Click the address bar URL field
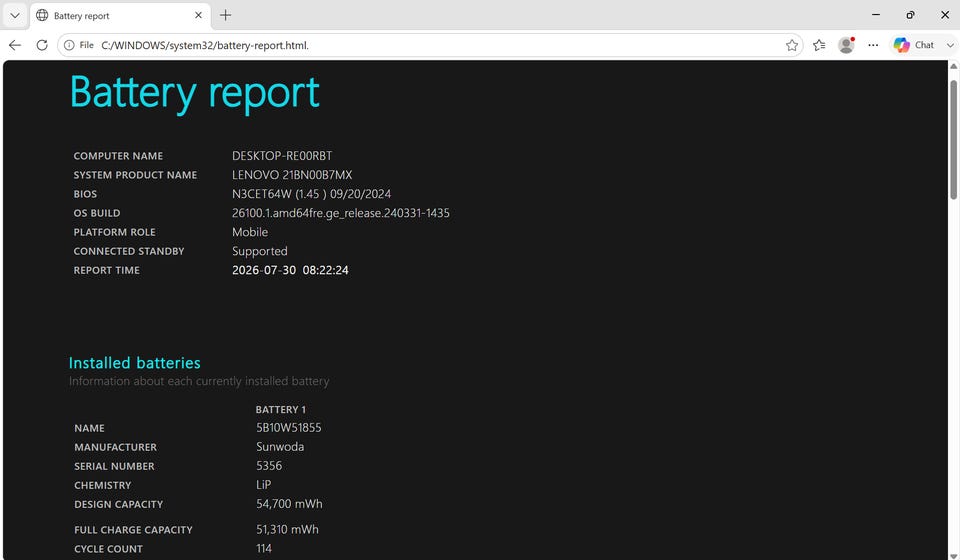The height and width of the screenshot is (560, 960). [x=429, y=45]
